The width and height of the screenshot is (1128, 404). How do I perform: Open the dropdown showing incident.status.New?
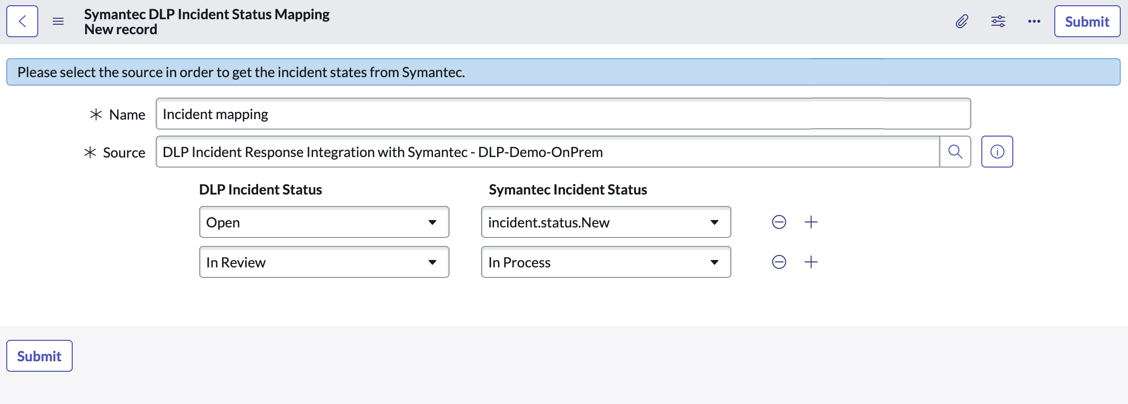coord(606,222)
